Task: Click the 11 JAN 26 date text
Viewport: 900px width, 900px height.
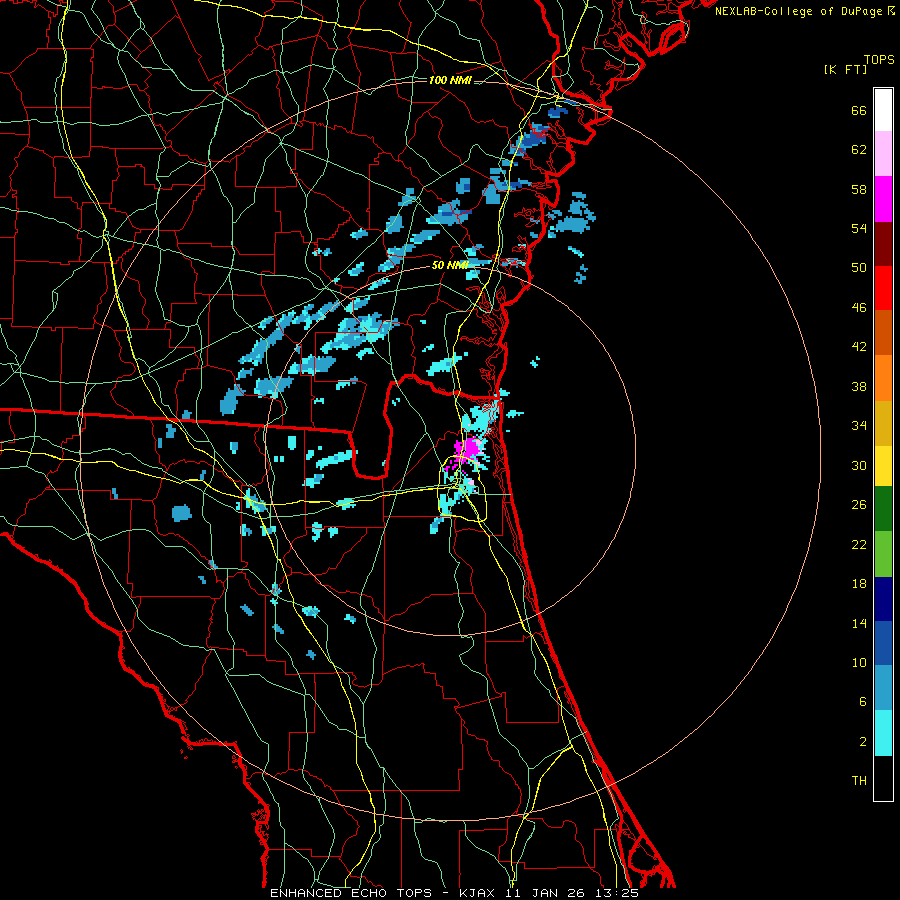Action: tap(547, 893)
